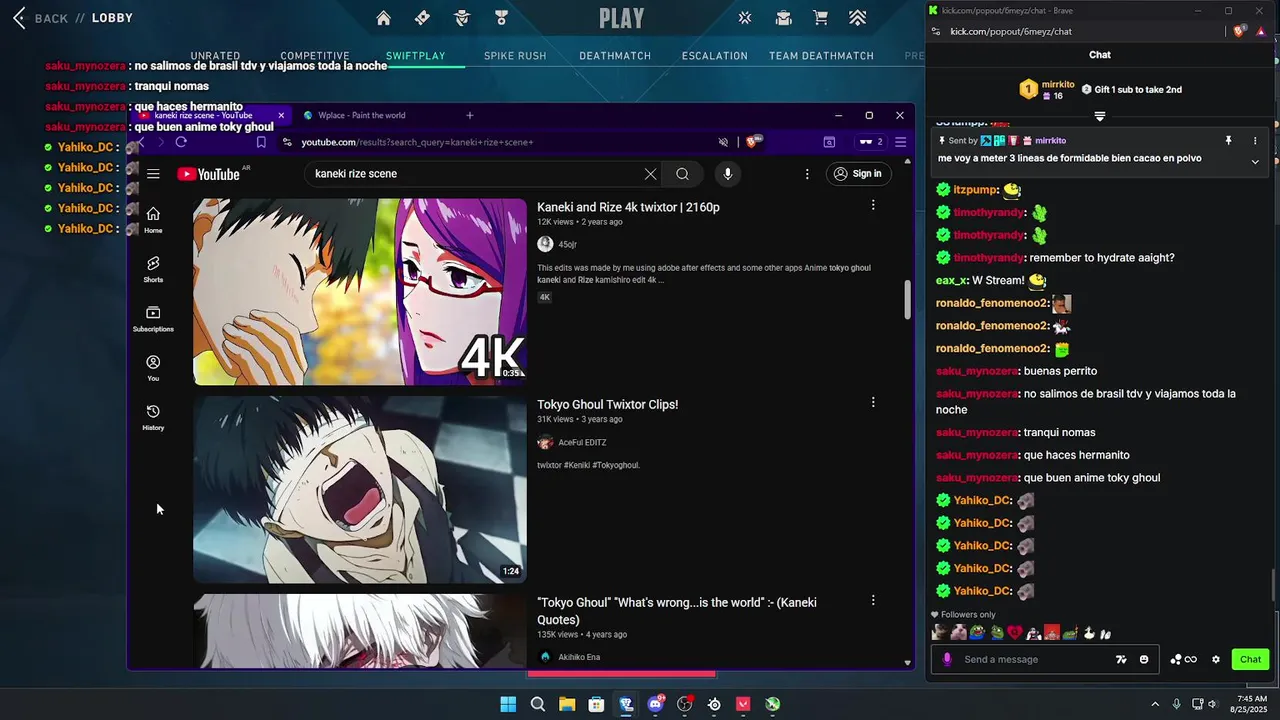Open Kick chat settings gear
The image size is (1280, 720).
point(1216,659)
